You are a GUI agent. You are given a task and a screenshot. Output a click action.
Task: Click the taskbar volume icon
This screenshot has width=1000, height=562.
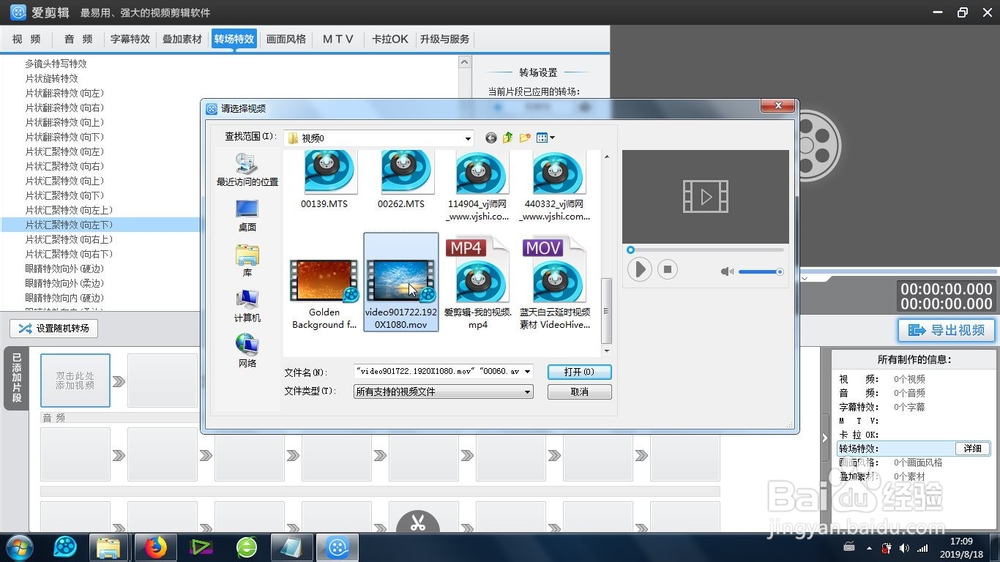pos(904,548)
